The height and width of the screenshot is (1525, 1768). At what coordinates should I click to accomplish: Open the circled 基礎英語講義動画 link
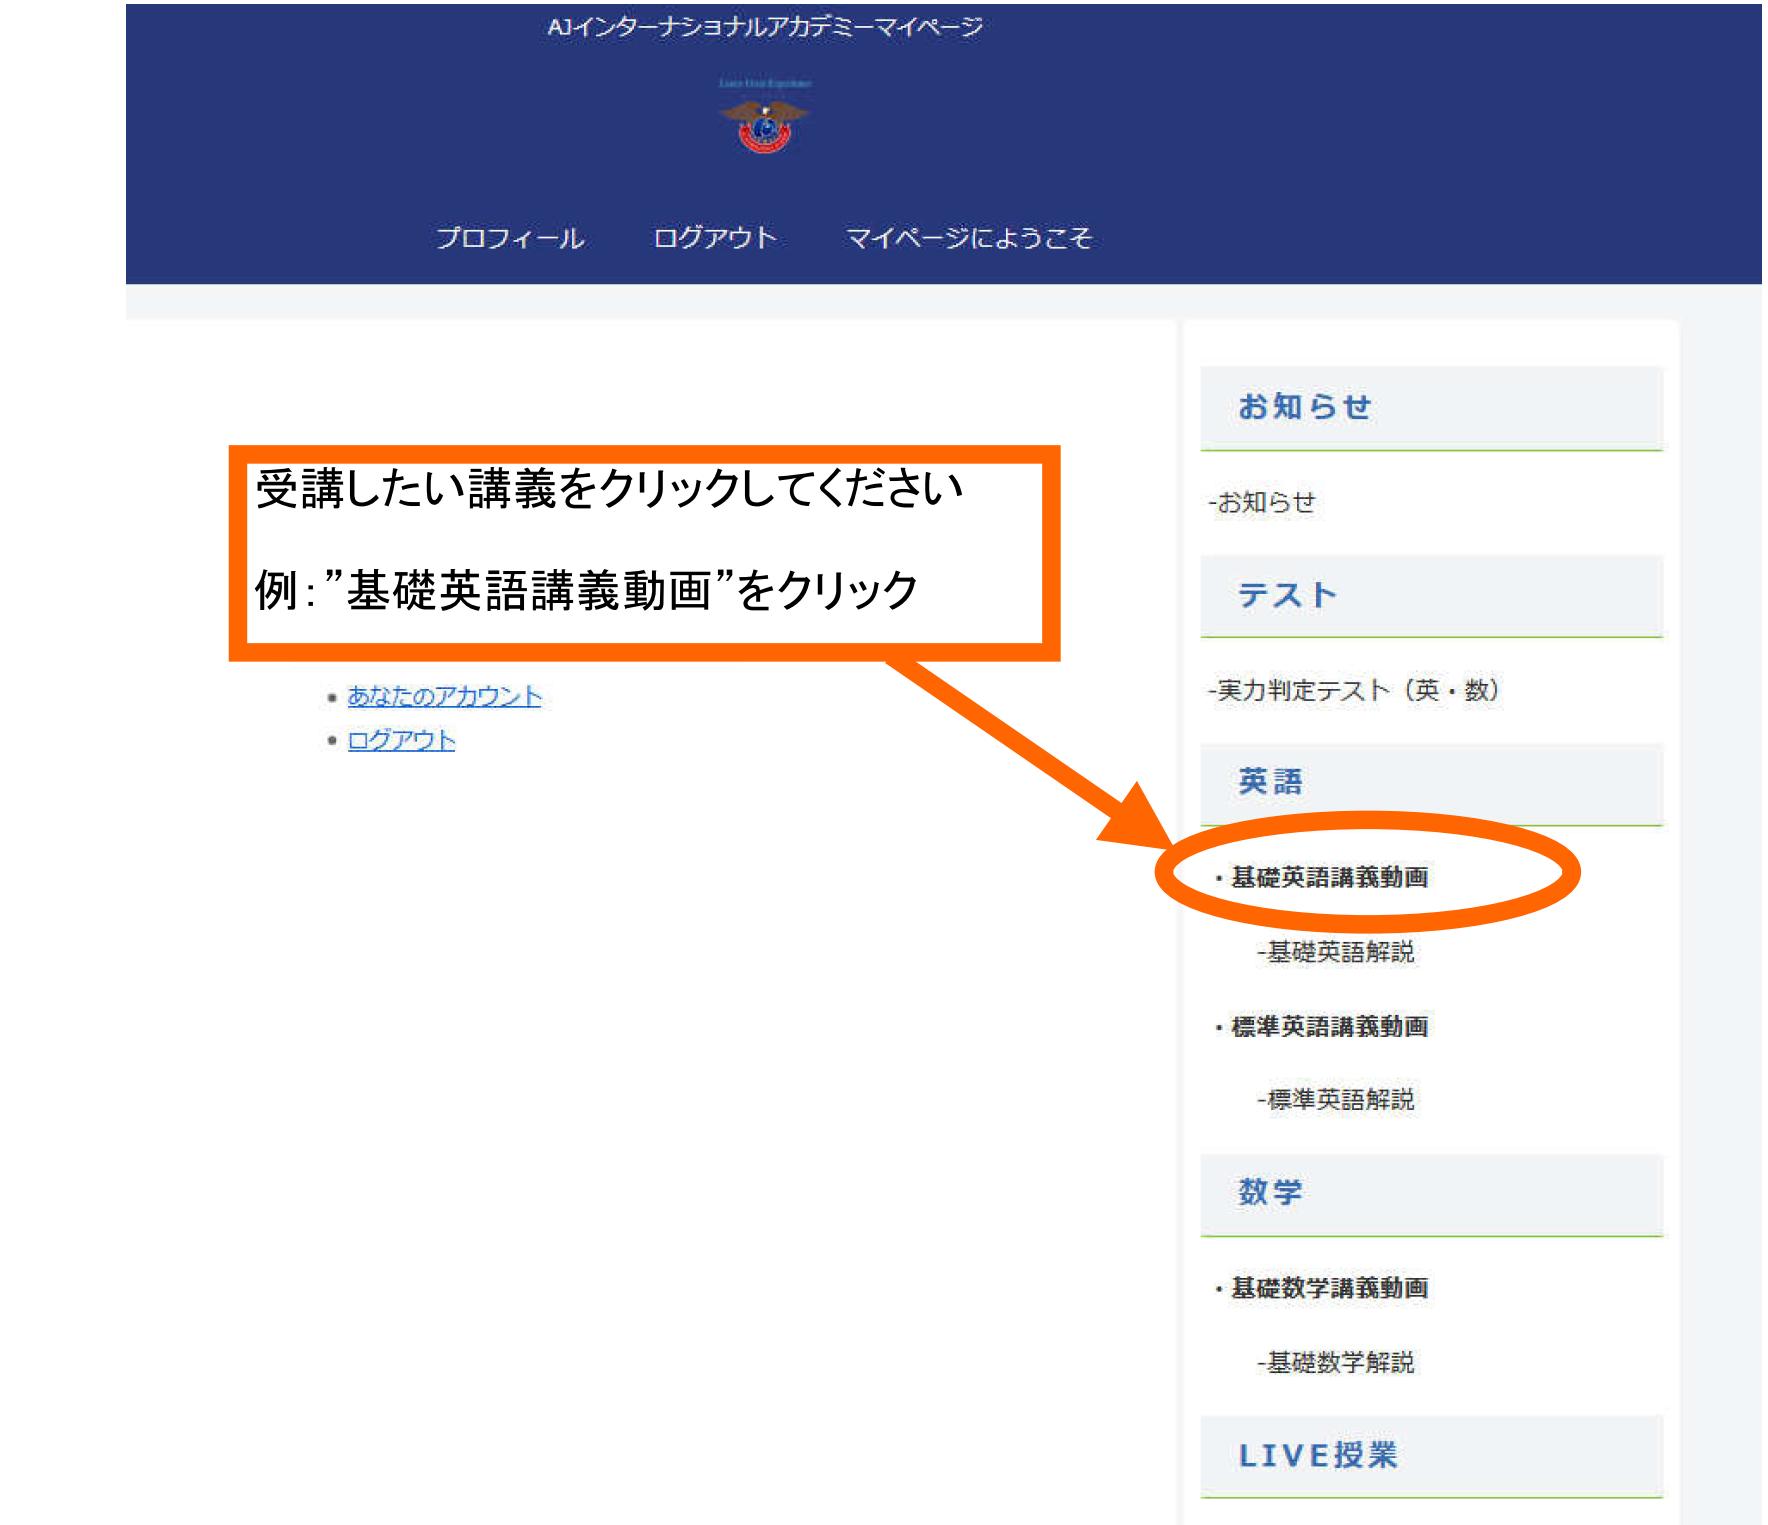[x=1329, y=878]
